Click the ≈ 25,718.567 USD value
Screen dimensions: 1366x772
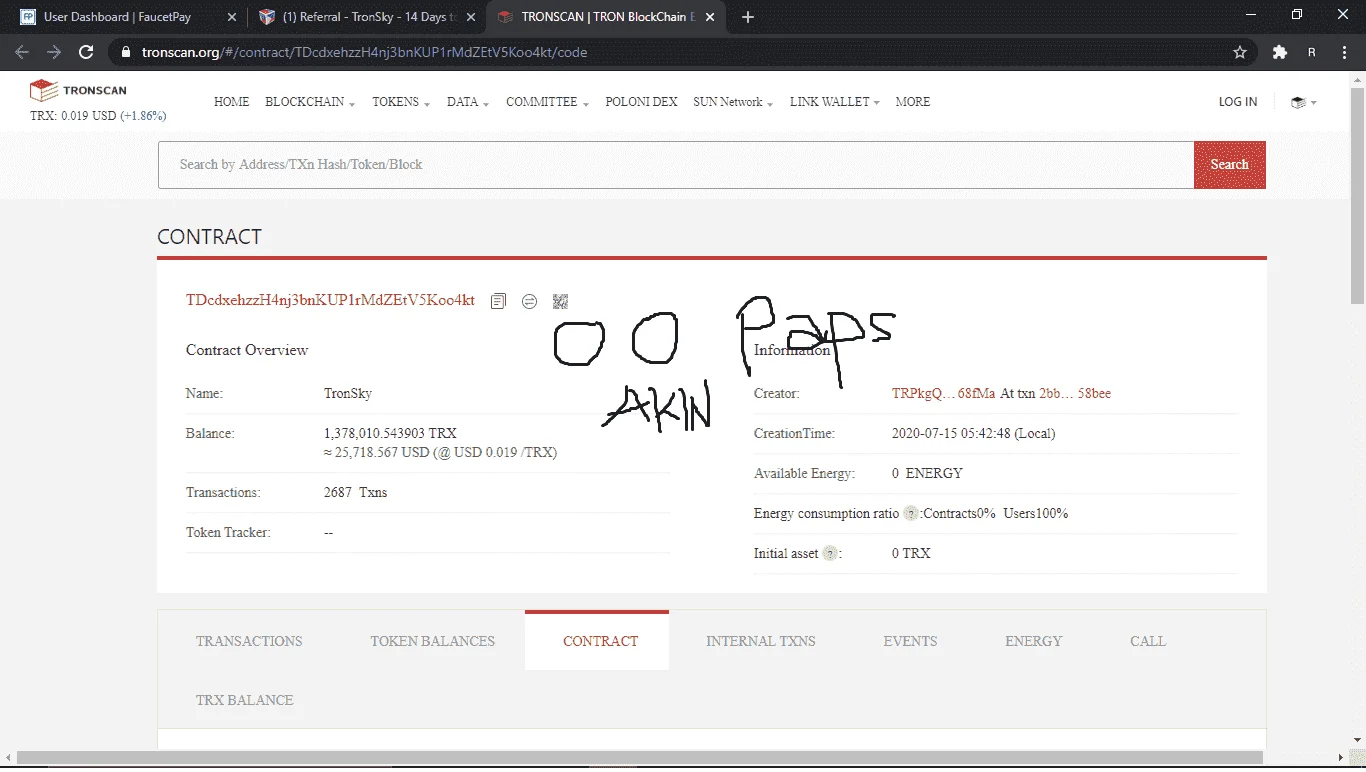point(440,453)
